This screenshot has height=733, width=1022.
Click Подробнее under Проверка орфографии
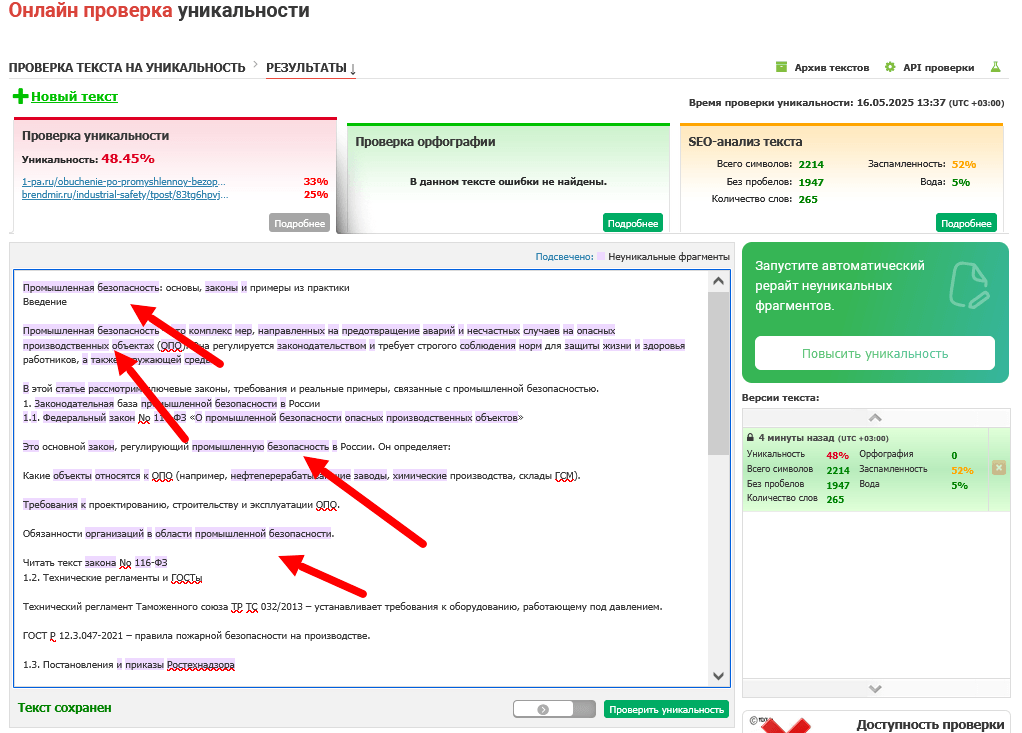pyautogui.click(x=632, y=223)
